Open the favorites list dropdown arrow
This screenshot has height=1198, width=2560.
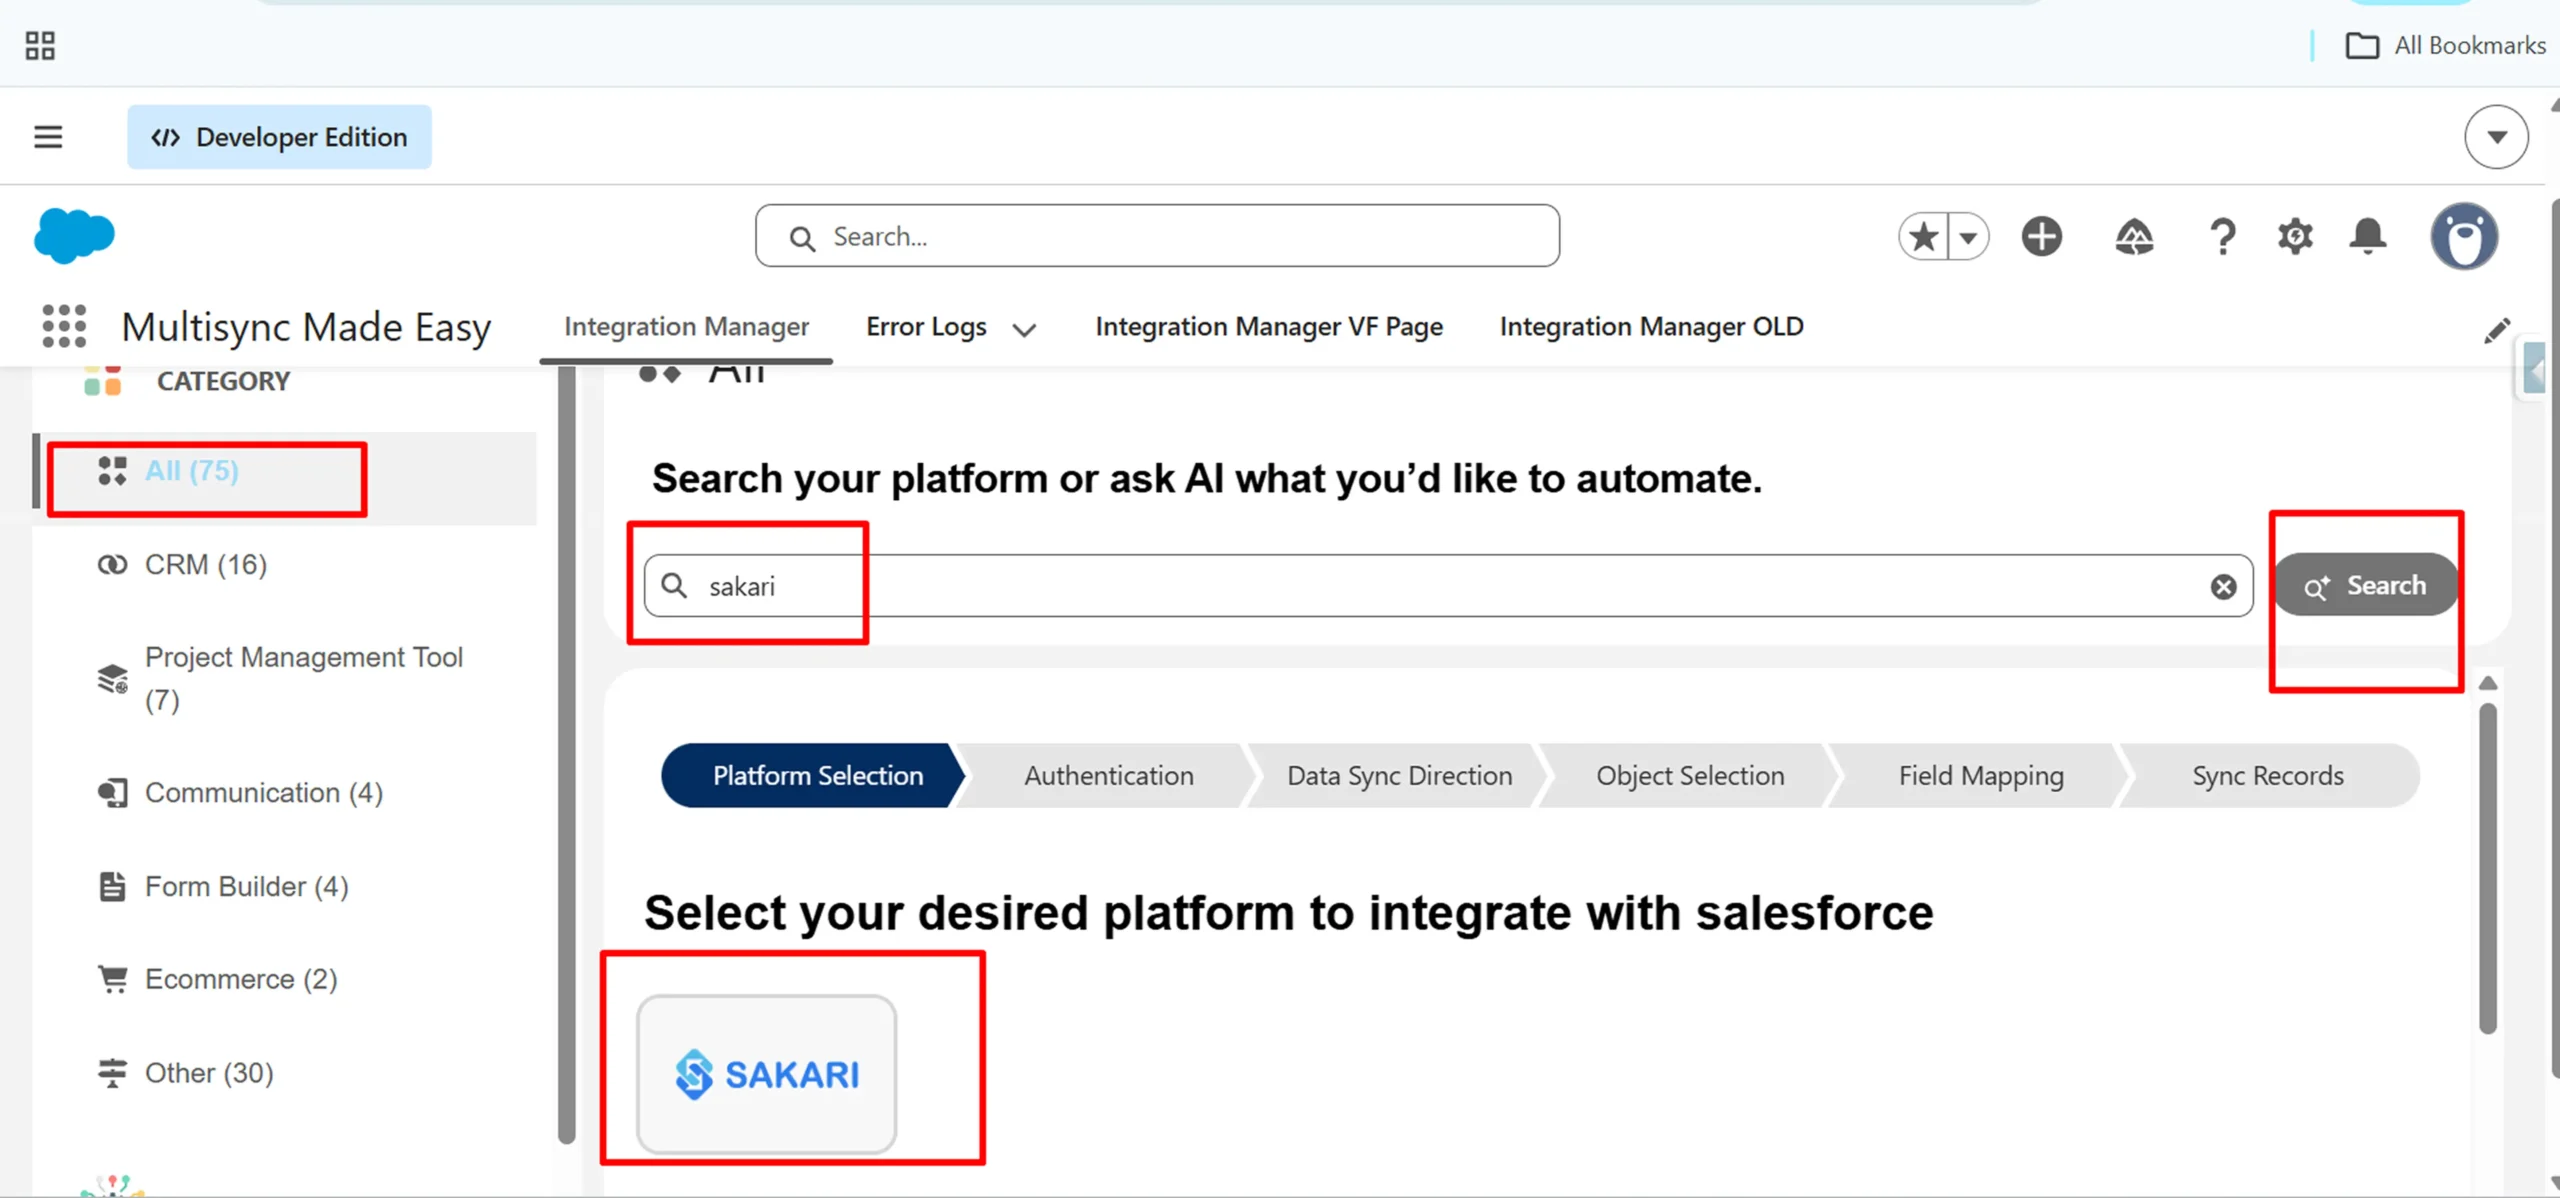[1968, 237]
